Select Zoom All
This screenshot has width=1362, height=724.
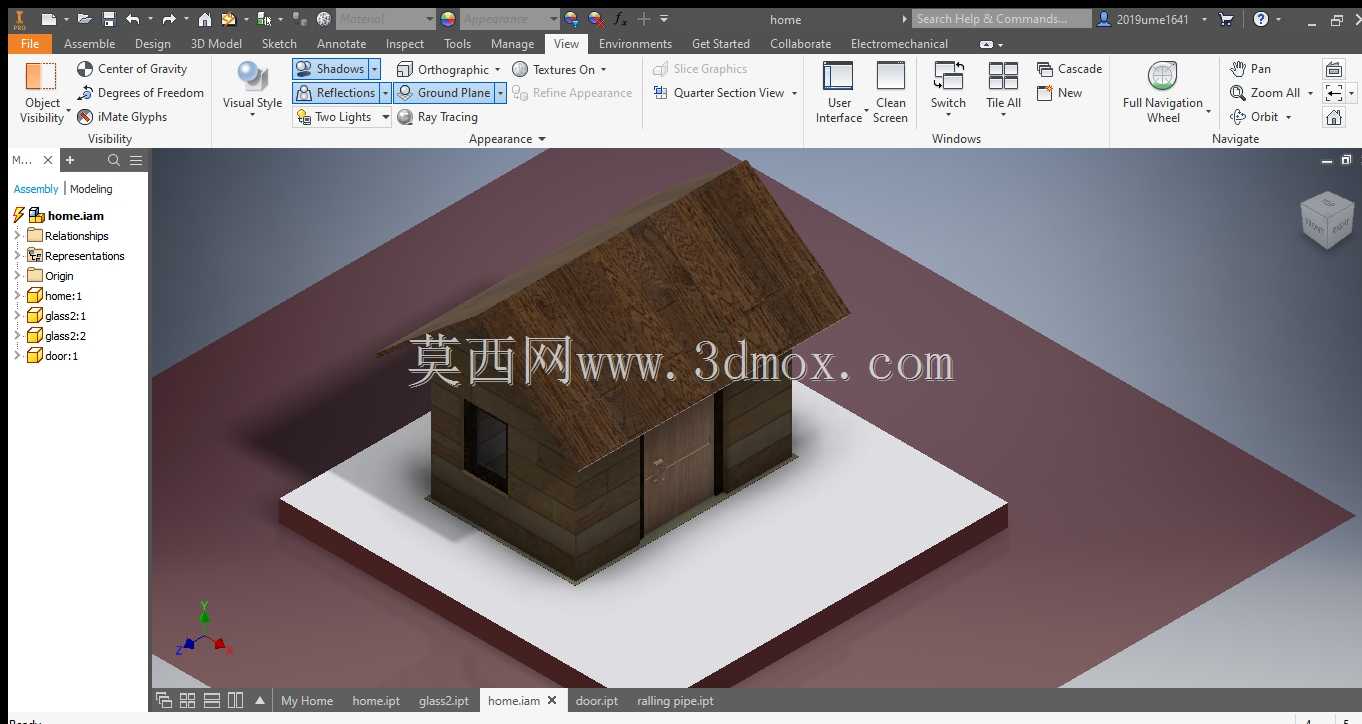tap(1265, 93)
